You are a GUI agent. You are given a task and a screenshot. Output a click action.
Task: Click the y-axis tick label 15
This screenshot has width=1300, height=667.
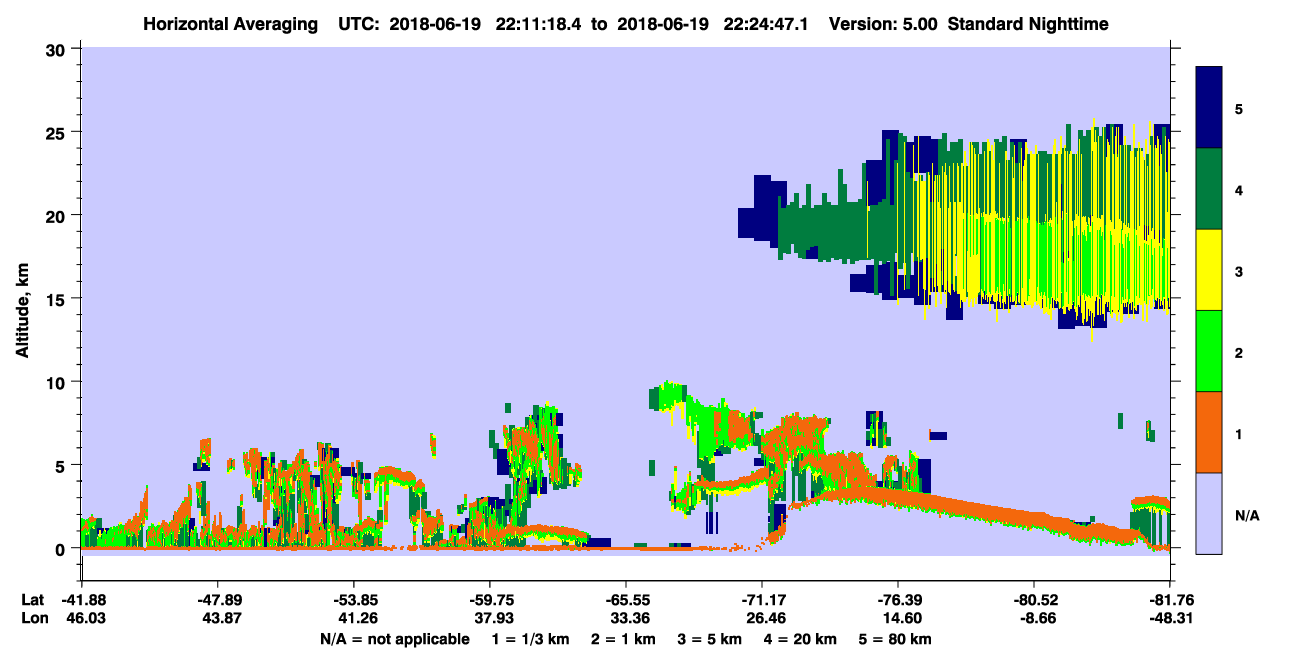[58, 298]
